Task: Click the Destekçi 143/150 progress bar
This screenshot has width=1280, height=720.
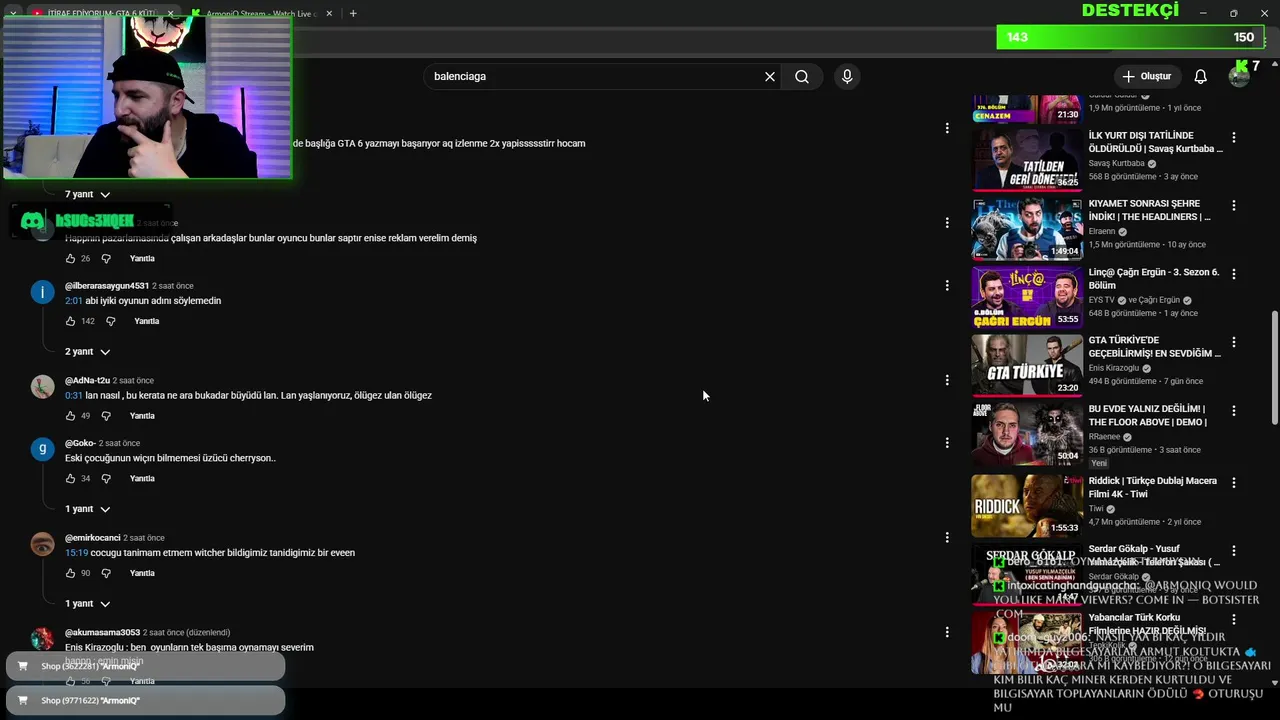Action: [1130, 37]
